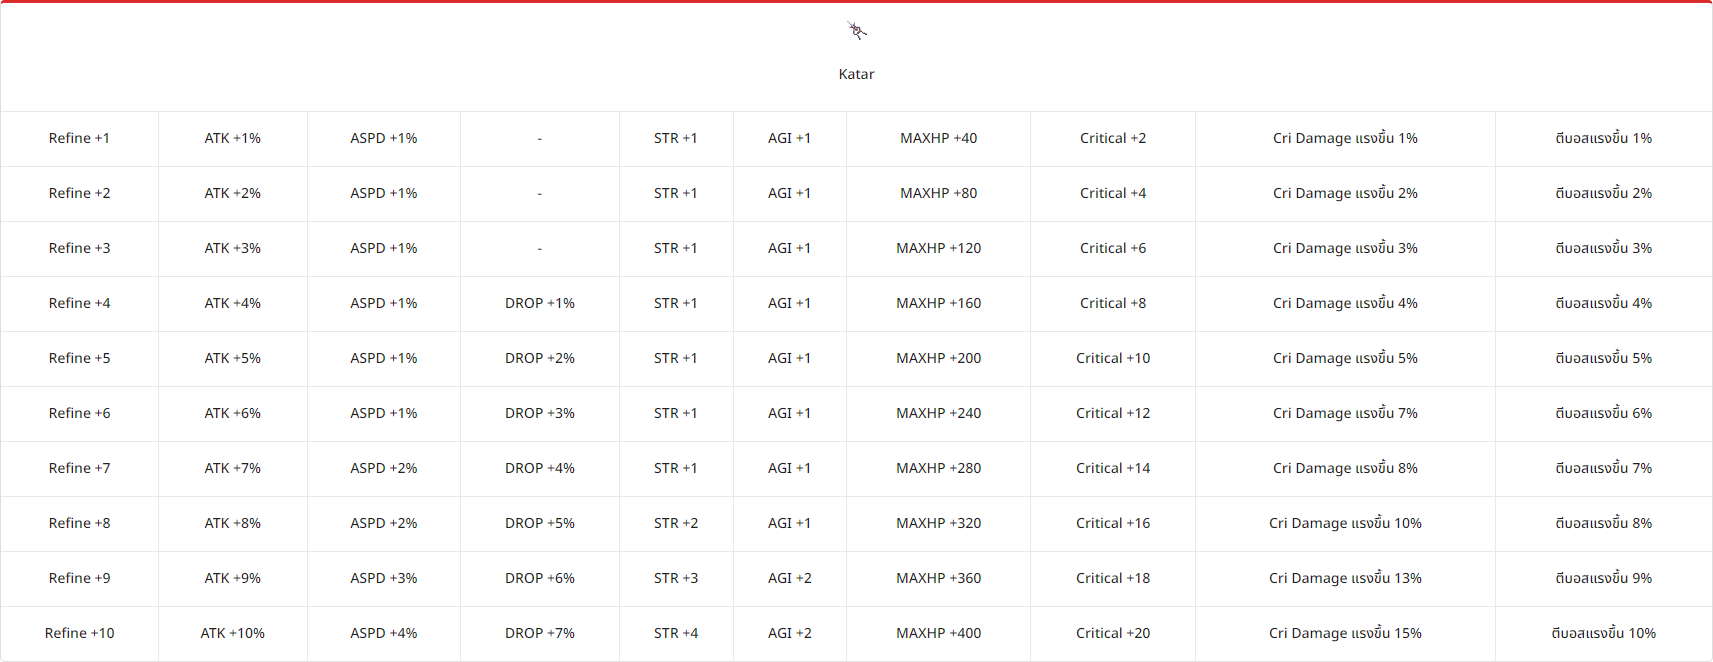Click the AGI +2 cell in Refine +9 row

point(789,578)
